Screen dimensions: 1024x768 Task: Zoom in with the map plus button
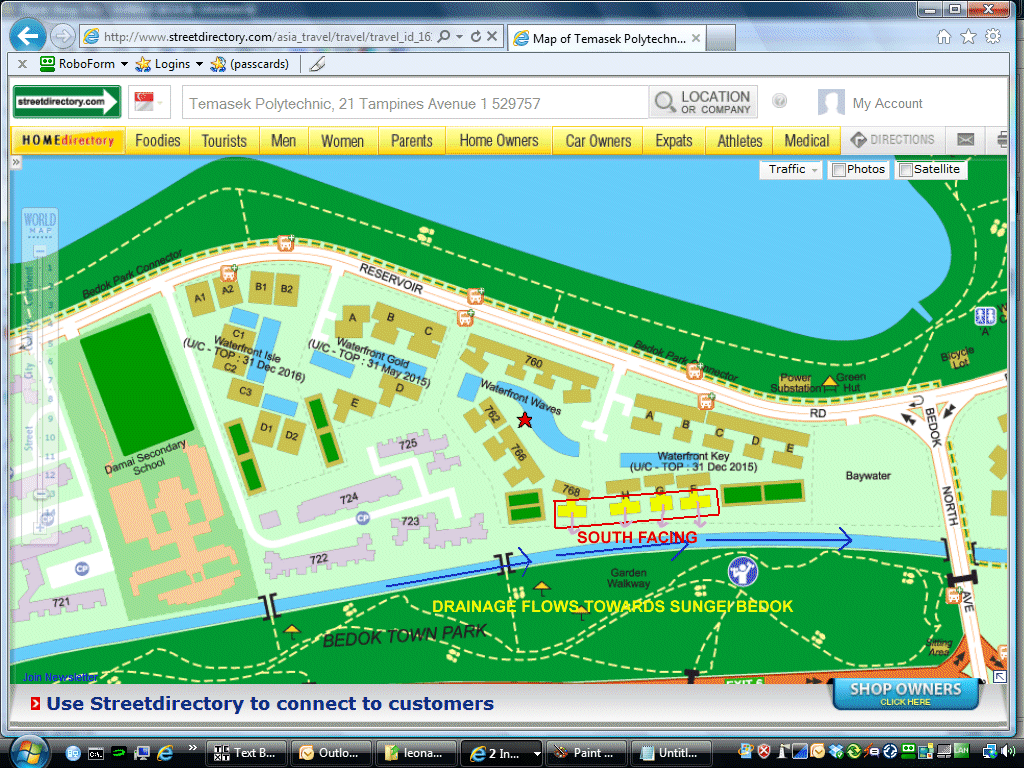point(40,526)
